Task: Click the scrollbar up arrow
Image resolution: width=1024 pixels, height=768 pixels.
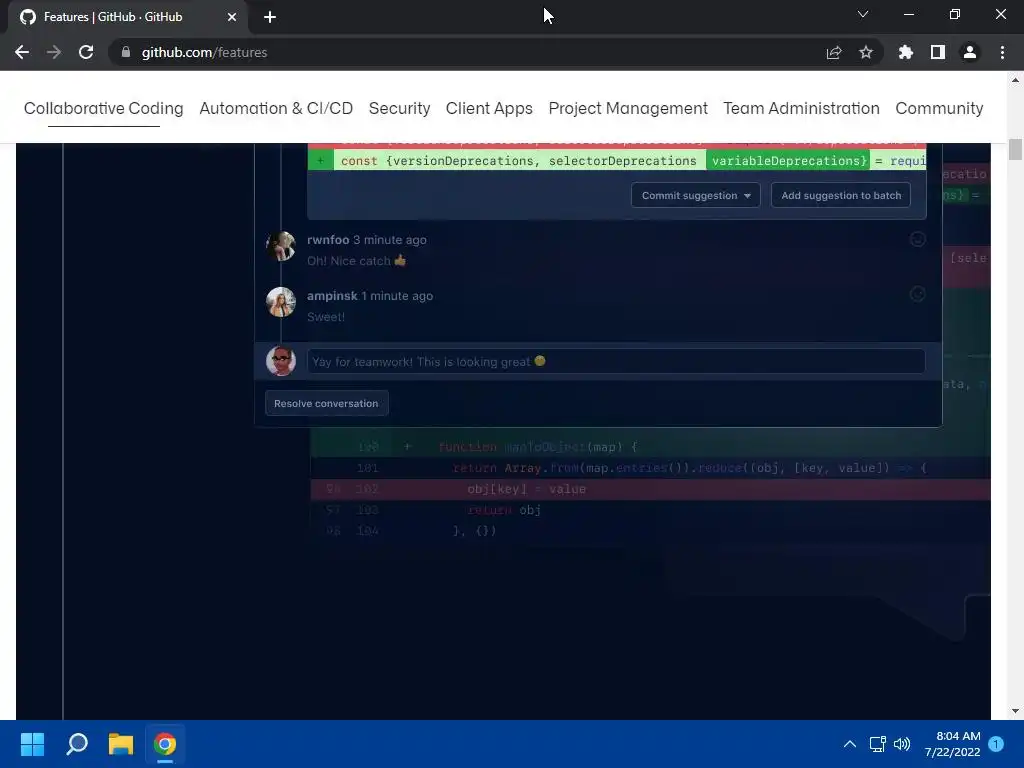Action: click(1015, 80)
